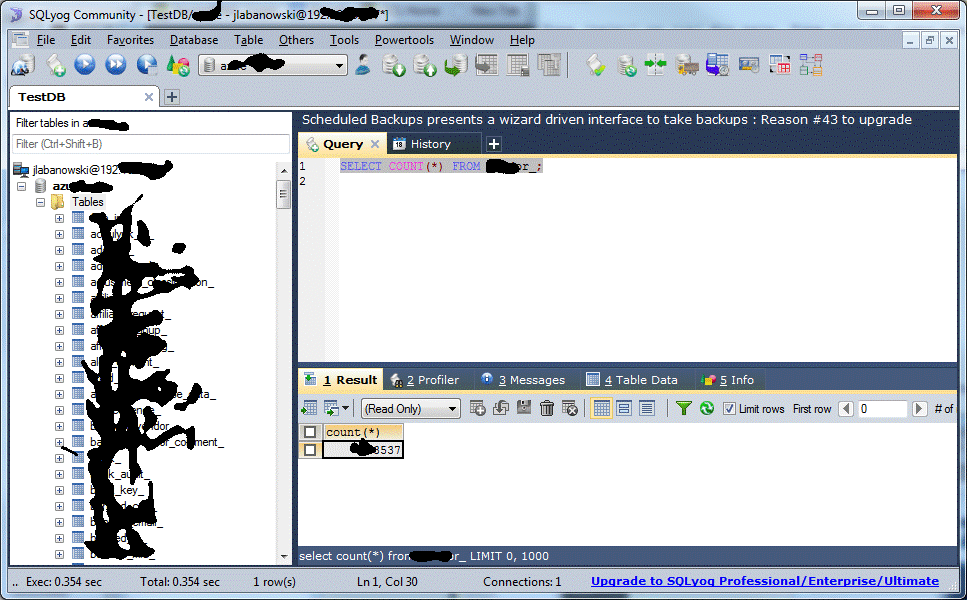Step First row value forward with arrow

pyautogui.click(x=919, y=408)
